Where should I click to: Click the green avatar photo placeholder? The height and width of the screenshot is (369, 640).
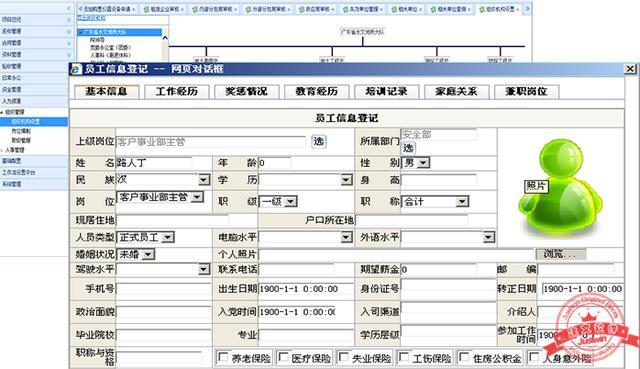tap(560, 188)
